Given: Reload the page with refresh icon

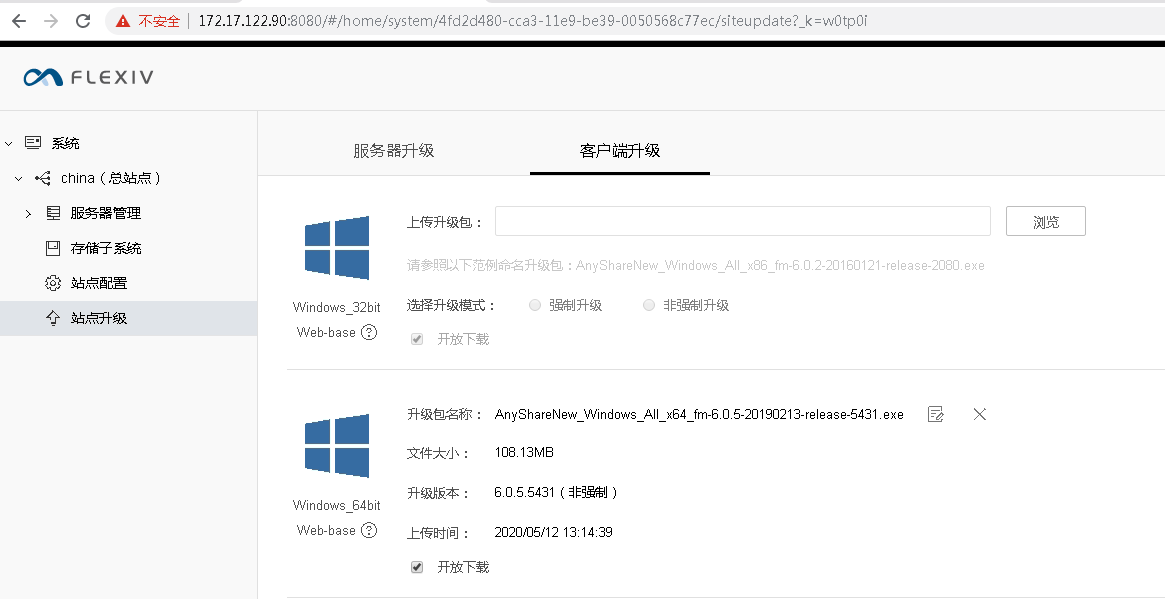Looking at the screenshot, I should (x=83, y=21).
